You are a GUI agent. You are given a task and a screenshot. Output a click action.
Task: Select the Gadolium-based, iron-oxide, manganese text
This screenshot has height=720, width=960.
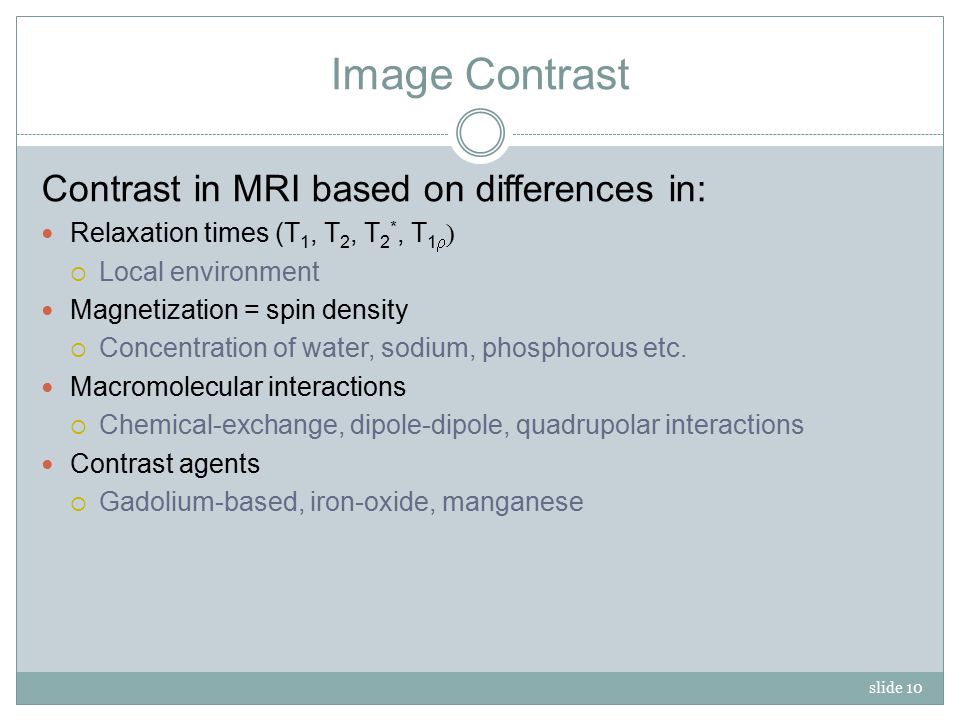(341, 502)
